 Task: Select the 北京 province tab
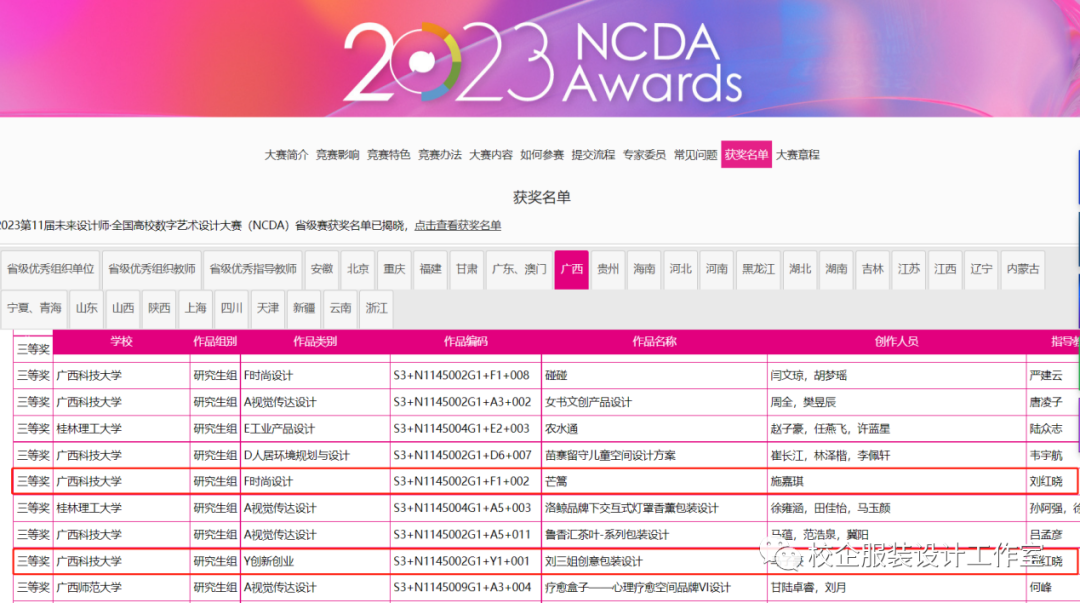coord(357,269)
